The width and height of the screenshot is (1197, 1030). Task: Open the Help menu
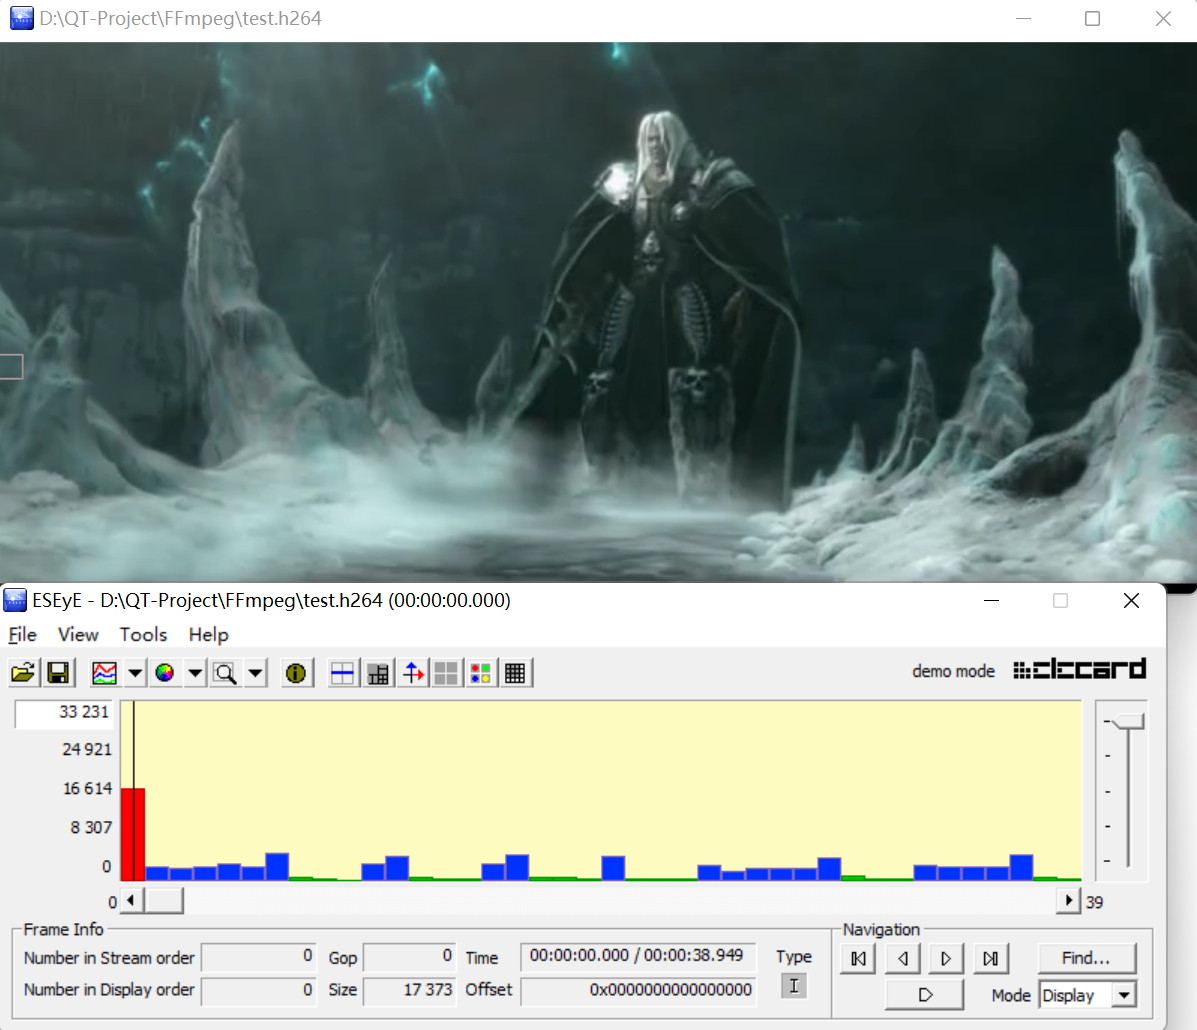pos(208,634)
